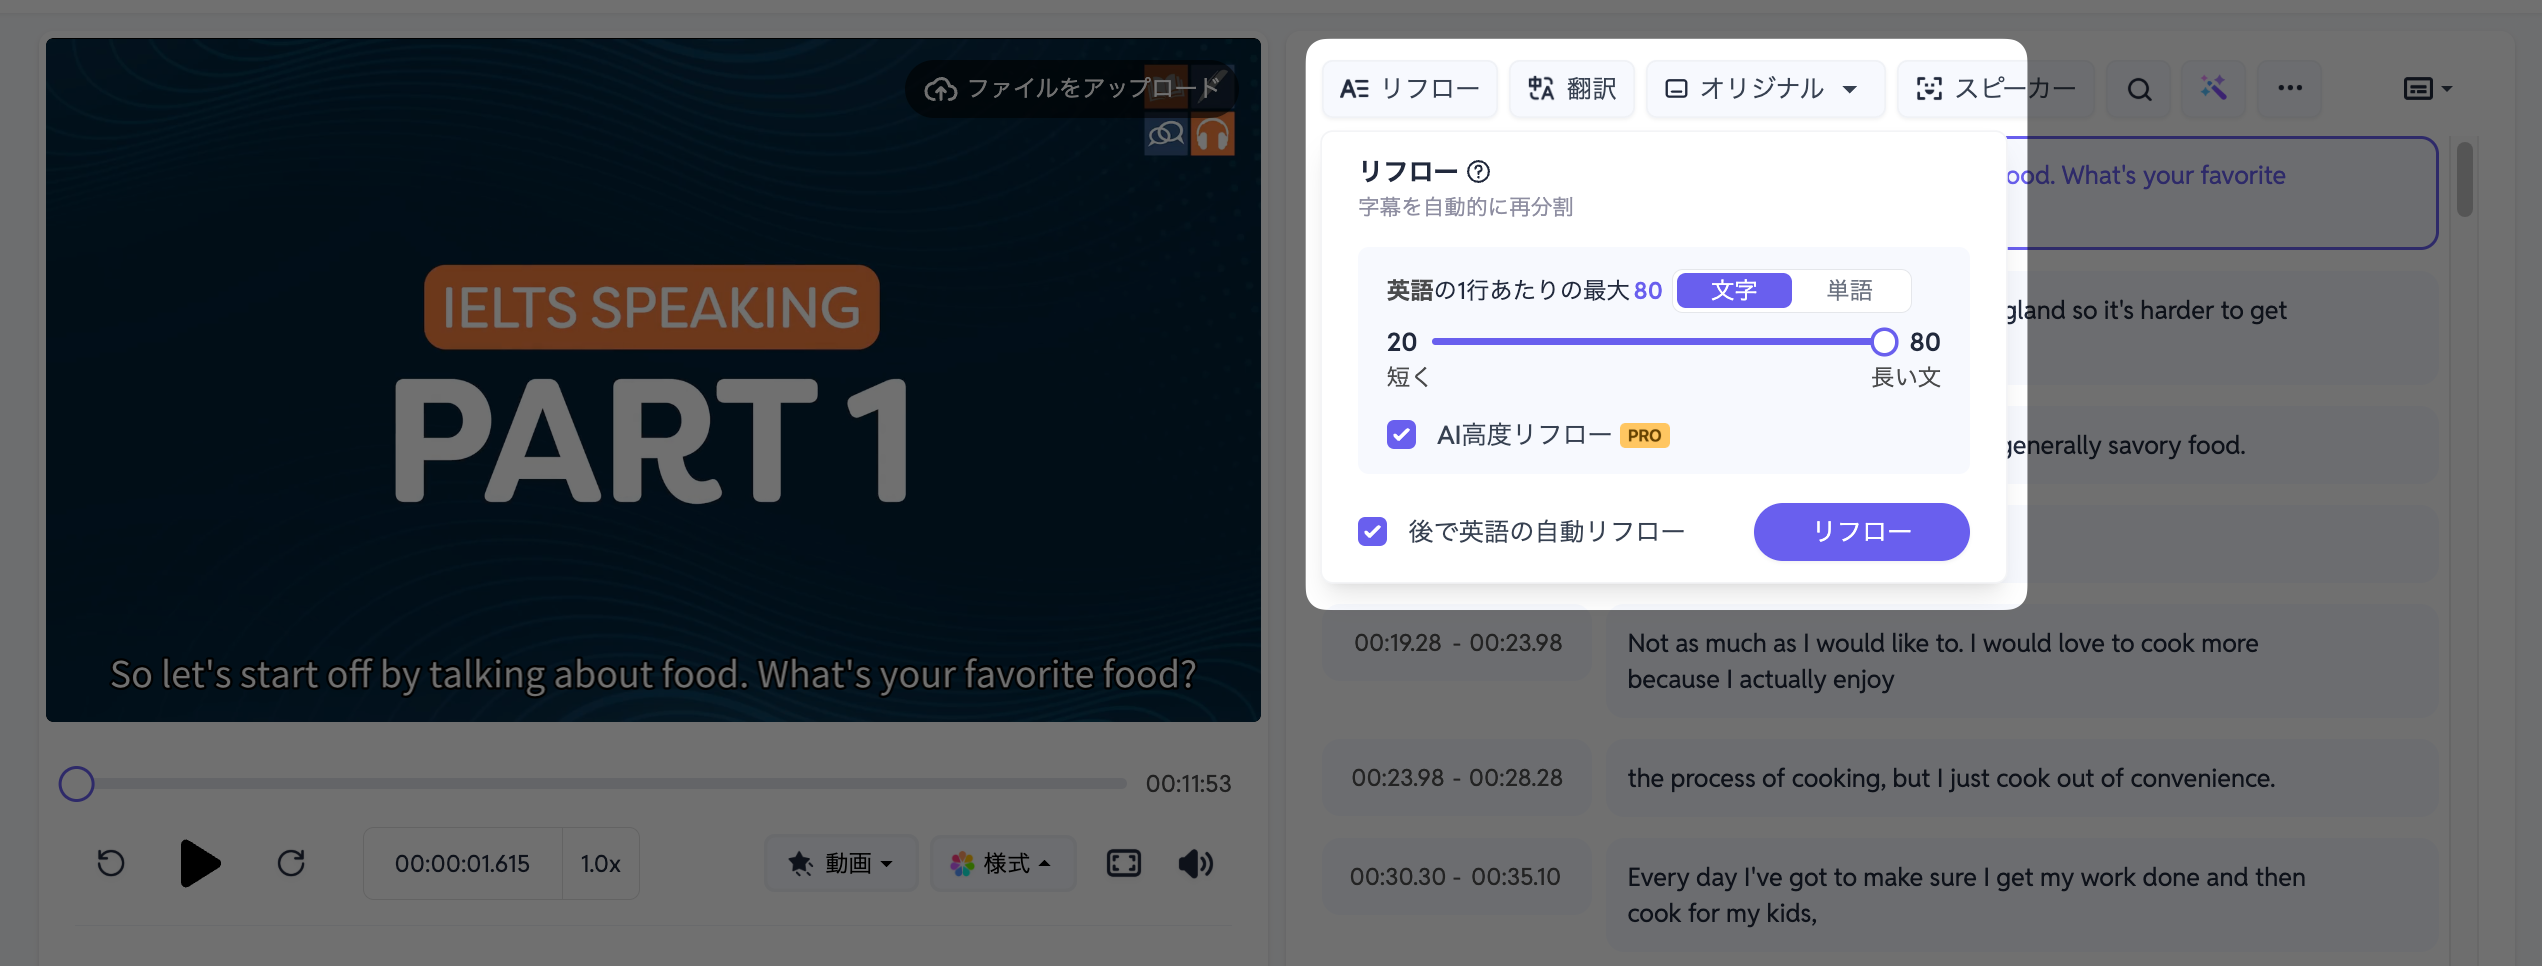Click the 00:11:53 total duration label

pos(1188,784)
